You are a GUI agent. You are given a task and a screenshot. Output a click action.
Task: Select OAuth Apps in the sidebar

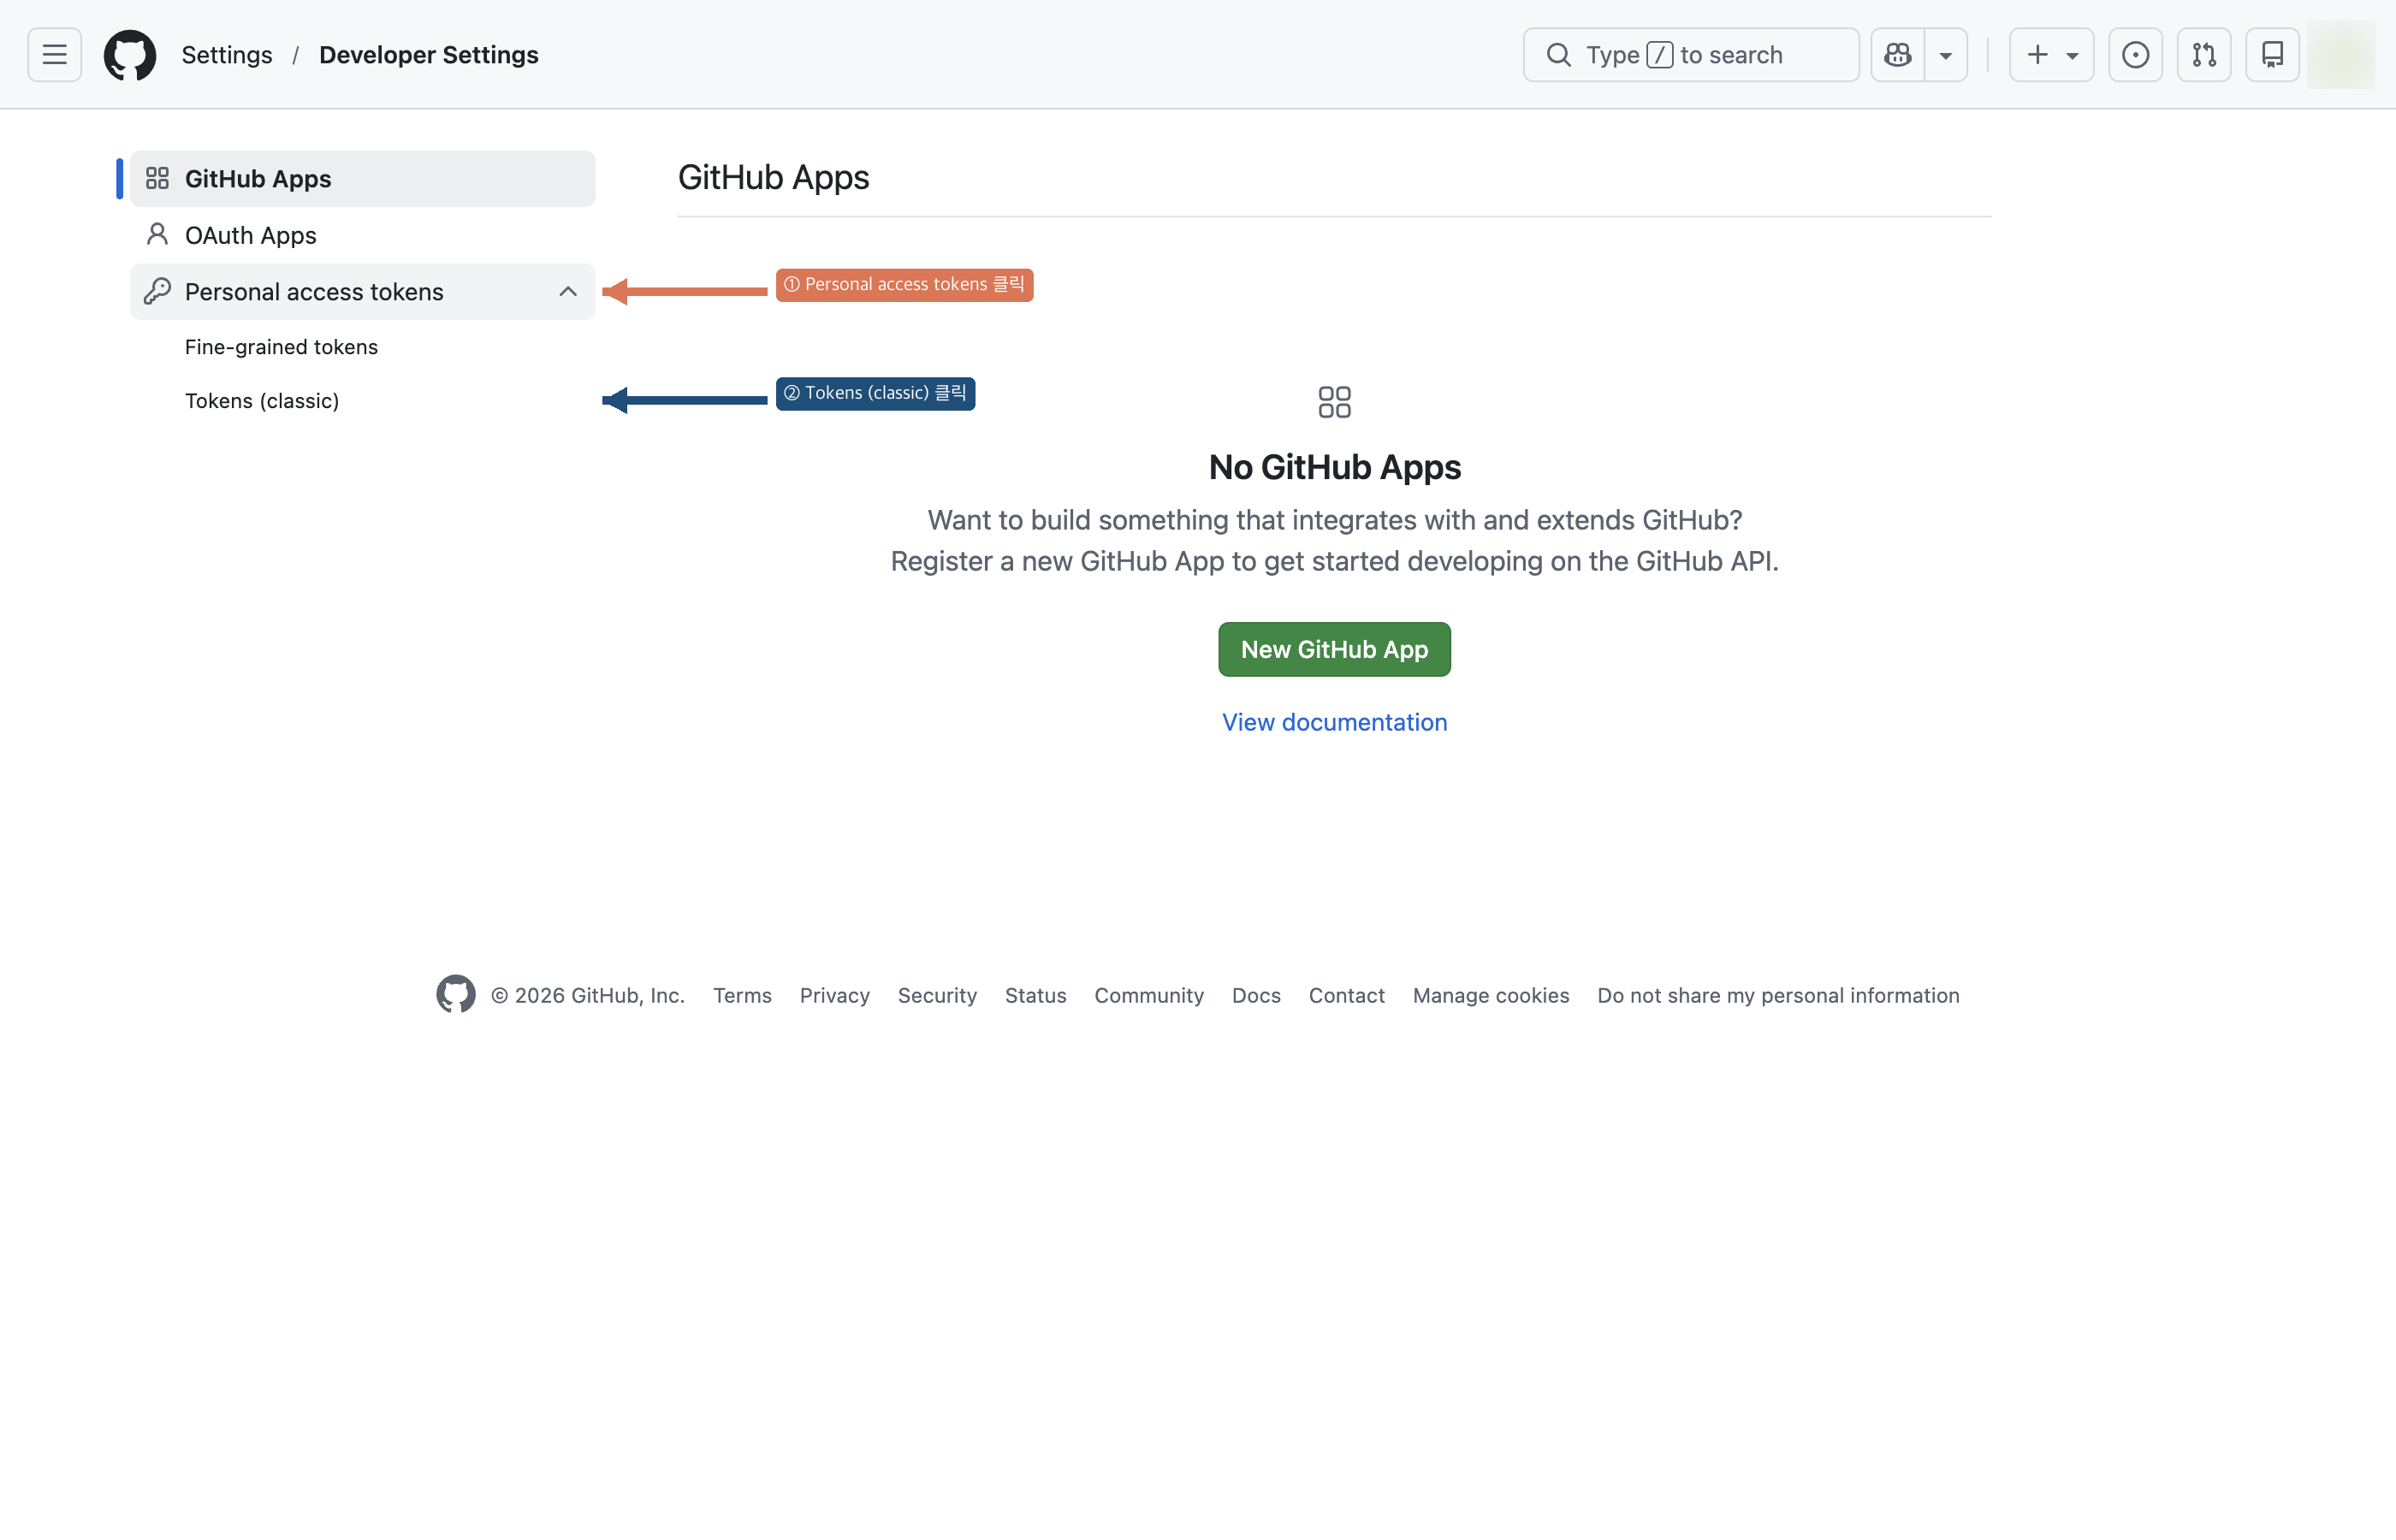point(362,235)
